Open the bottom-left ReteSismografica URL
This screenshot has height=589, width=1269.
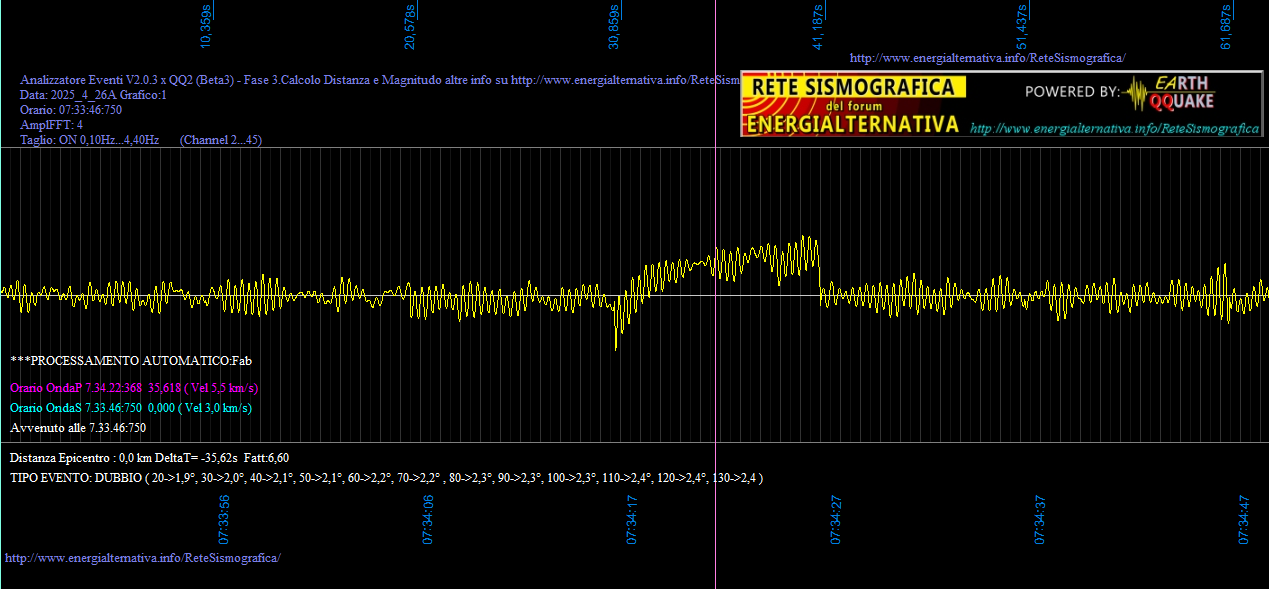tap(143, 557)
